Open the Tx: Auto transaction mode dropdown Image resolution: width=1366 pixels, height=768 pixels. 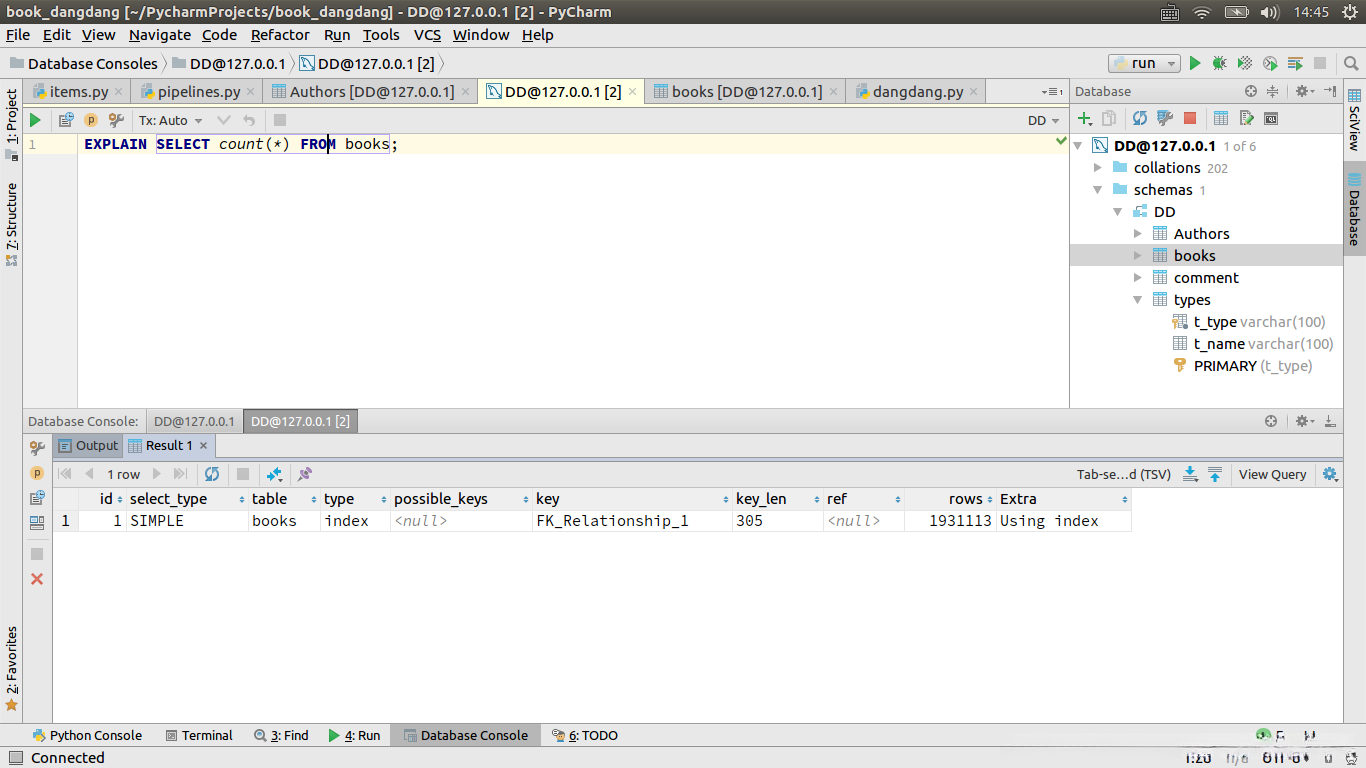[x=171, y=120]
